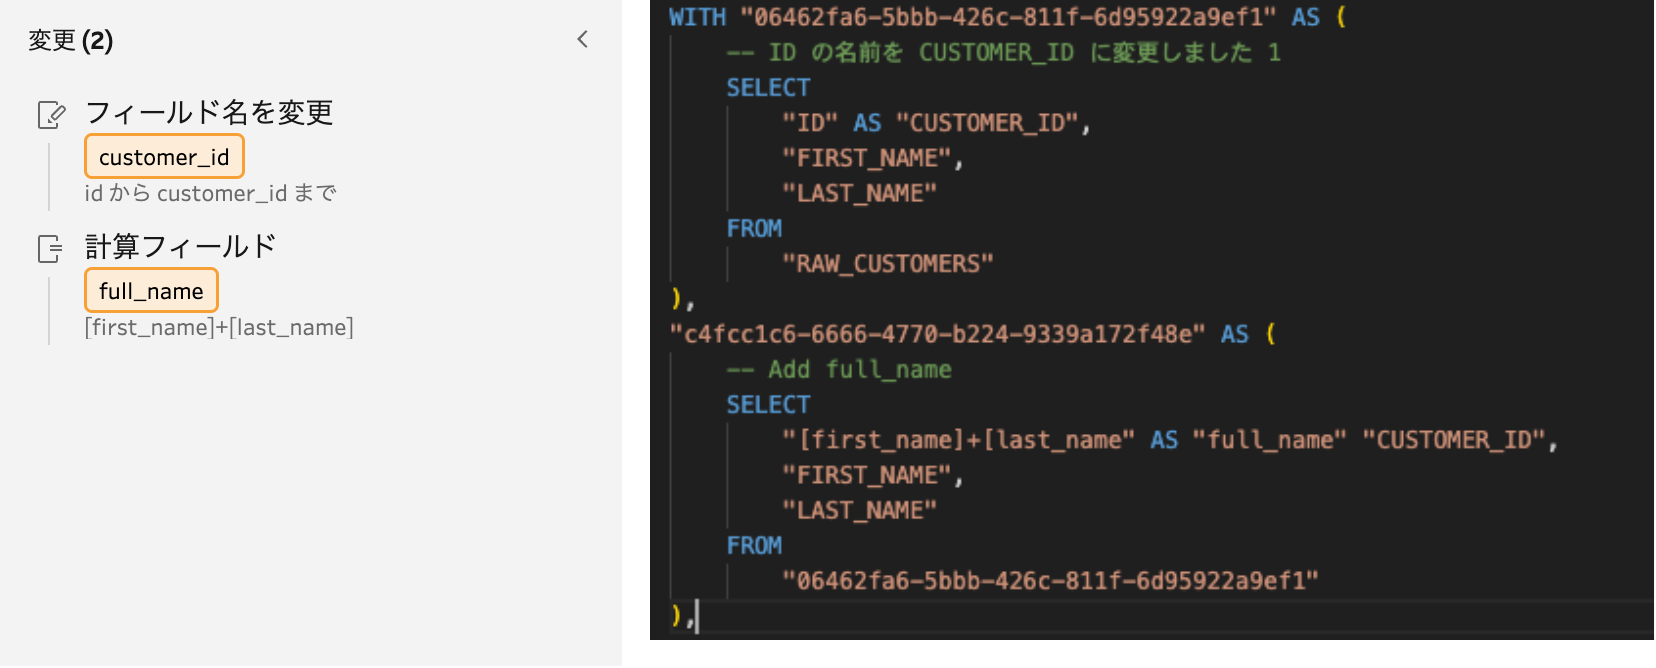
Task: Click the rename field edit icon
Action: pyautogui.click(x=52, y=115)
